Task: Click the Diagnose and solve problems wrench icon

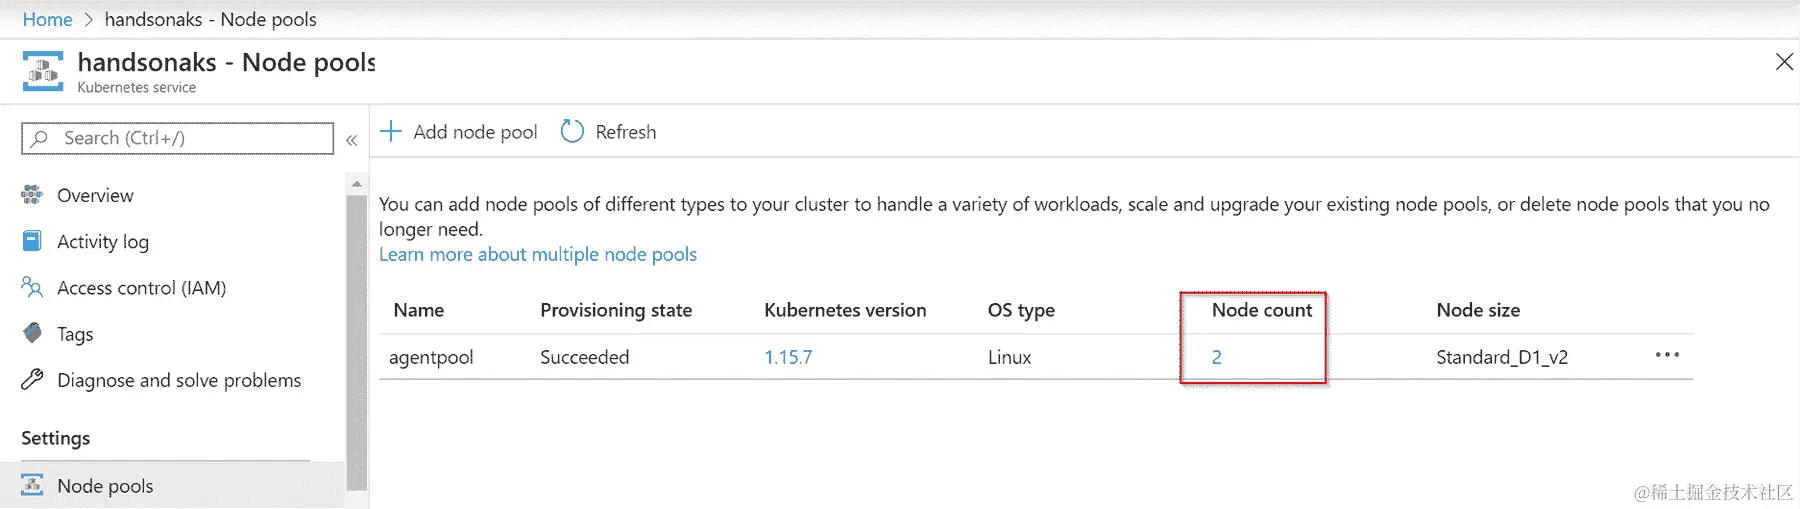Action: 32,380
